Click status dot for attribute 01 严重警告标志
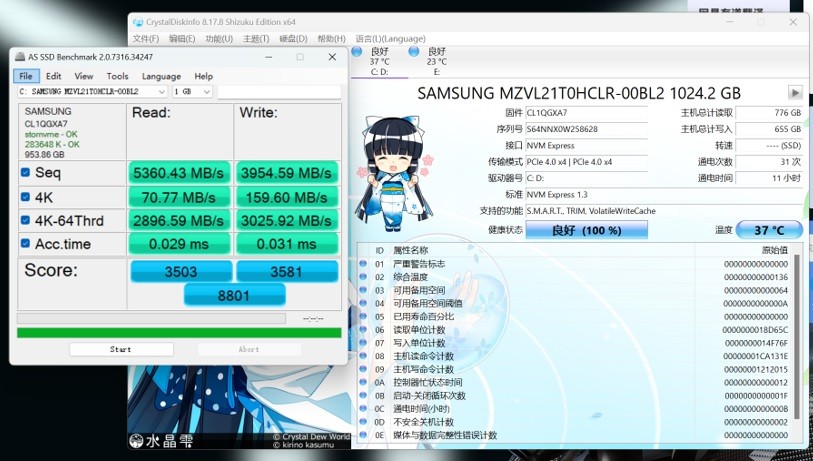 [363, 263]
